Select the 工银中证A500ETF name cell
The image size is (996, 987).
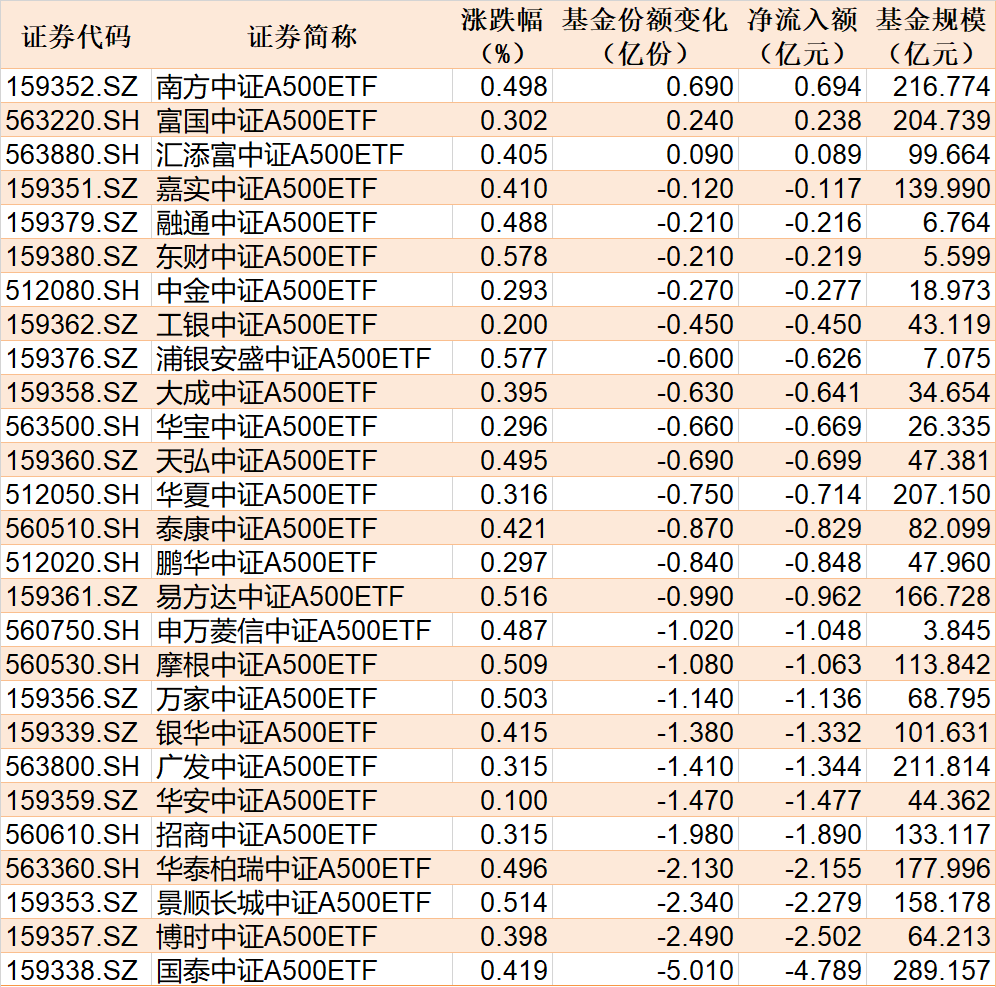pos(302,324)
